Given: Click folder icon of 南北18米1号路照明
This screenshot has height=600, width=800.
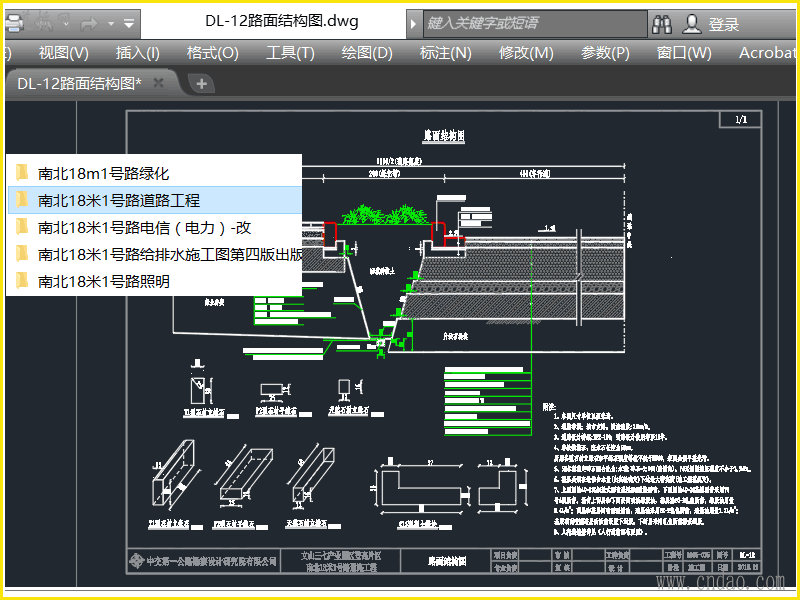Looking at the screenshot, I should point(22,281).
